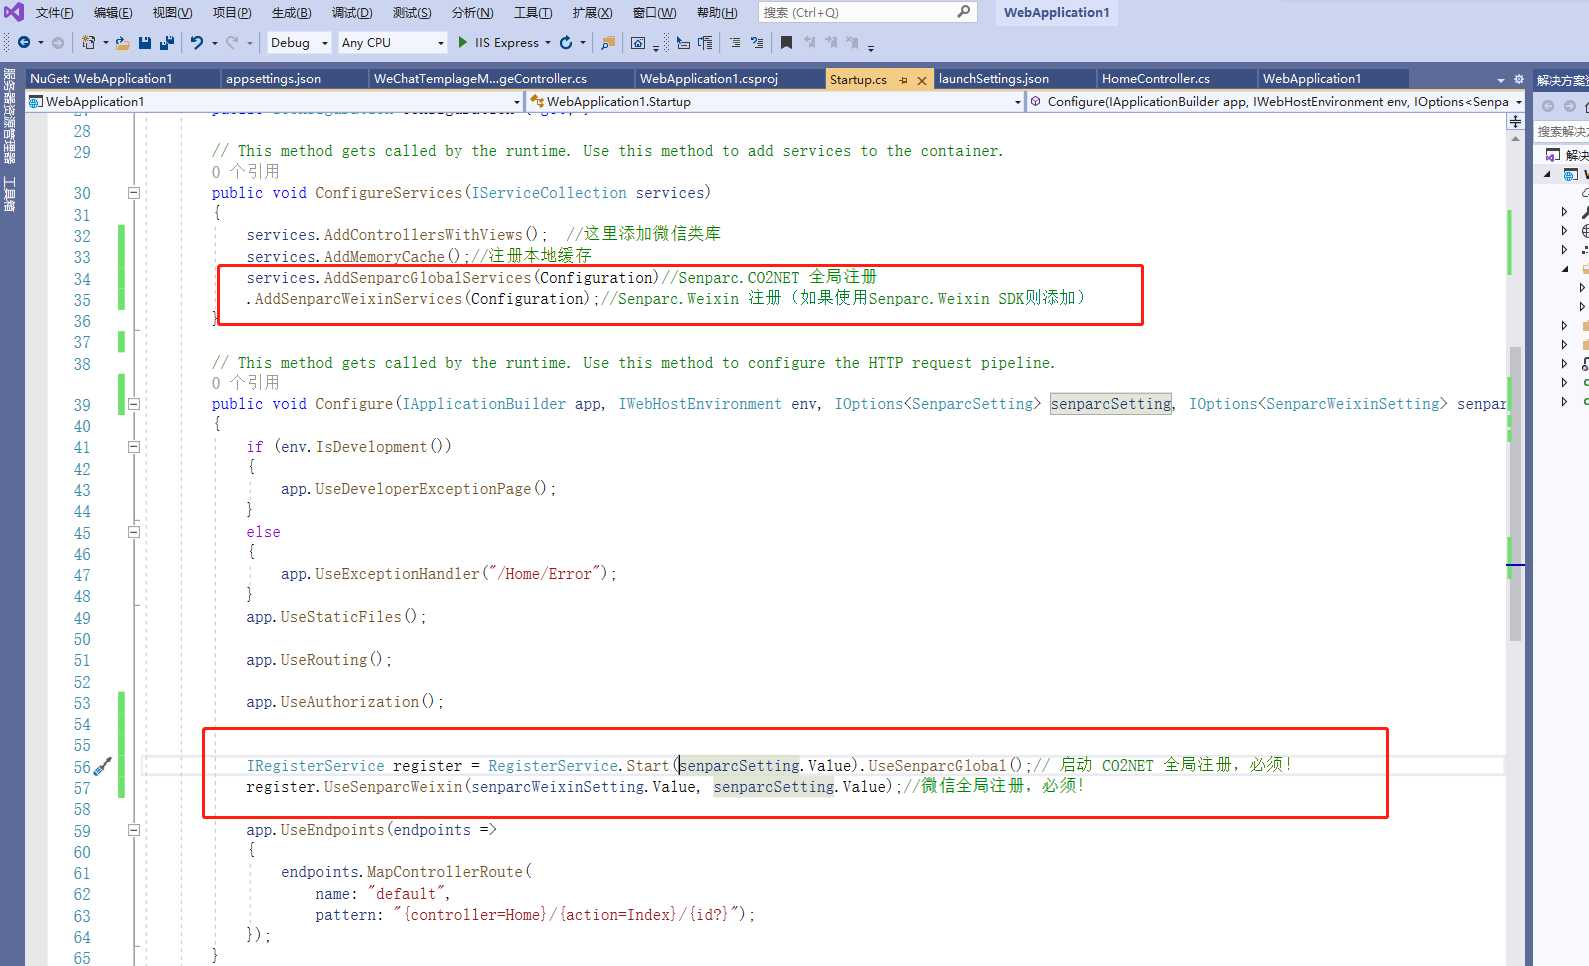Open the 文件(F) menu
The image size is (1589, 966).
[x=55, y=12]
